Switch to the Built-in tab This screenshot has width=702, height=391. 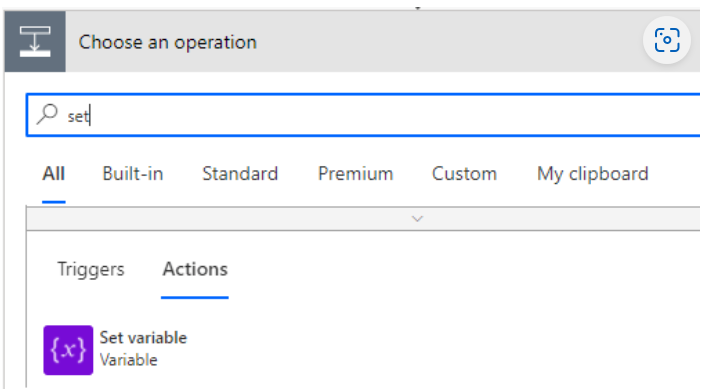pyautogui.click(x=133, y=174)
